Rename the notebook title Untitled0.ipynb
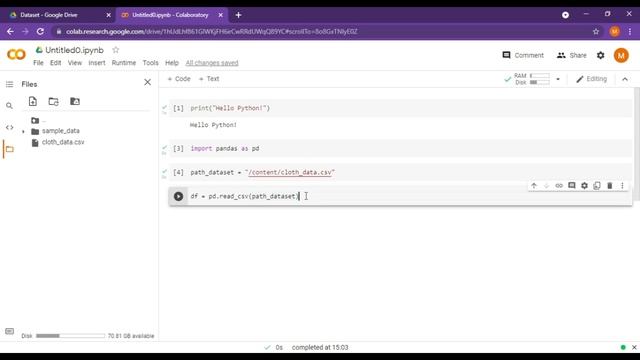This screenshot has height=360, width=640. 74,50
